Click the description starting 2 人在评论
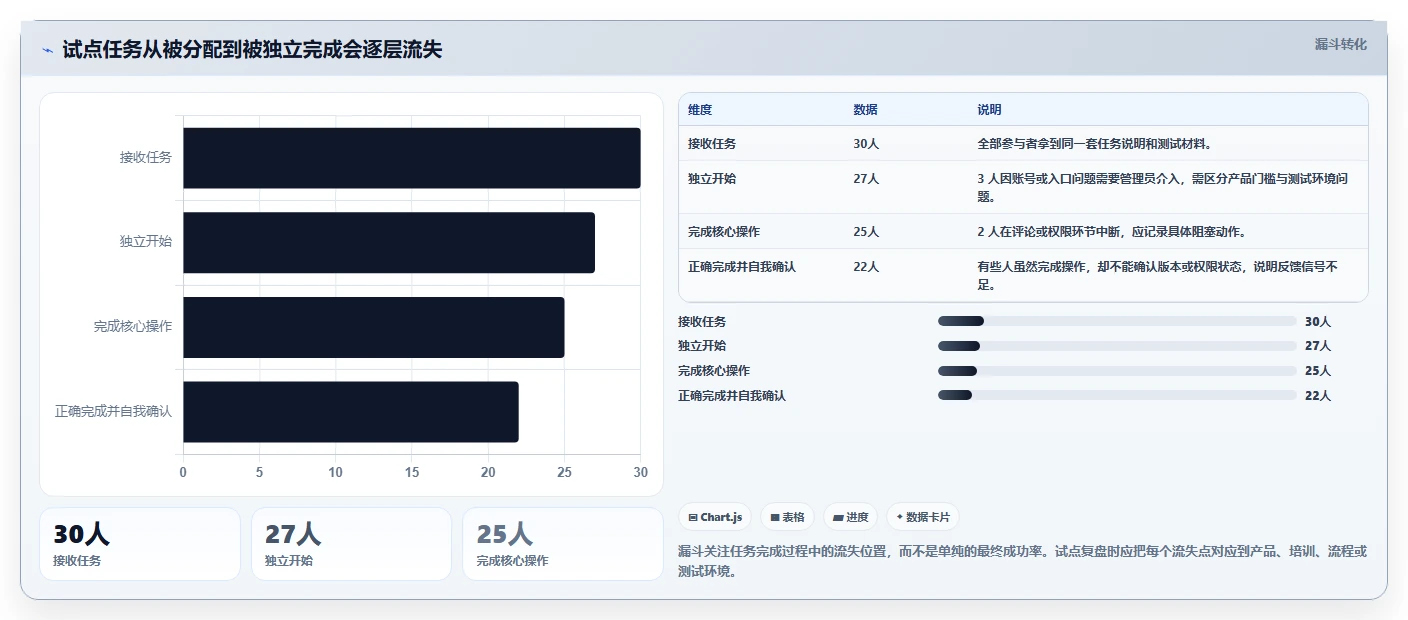This screenshot has width=1408, height=620. click(x=1112, y=232)
